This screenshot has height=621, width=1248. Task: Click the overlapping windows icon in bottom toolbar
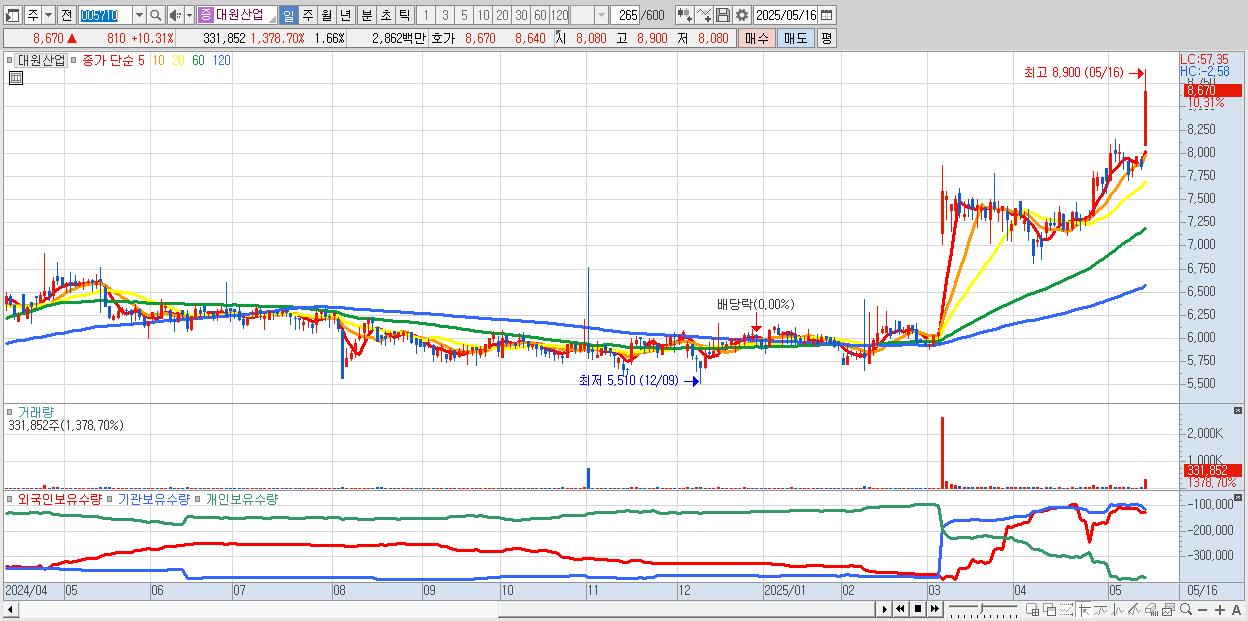coord(1050,609)
